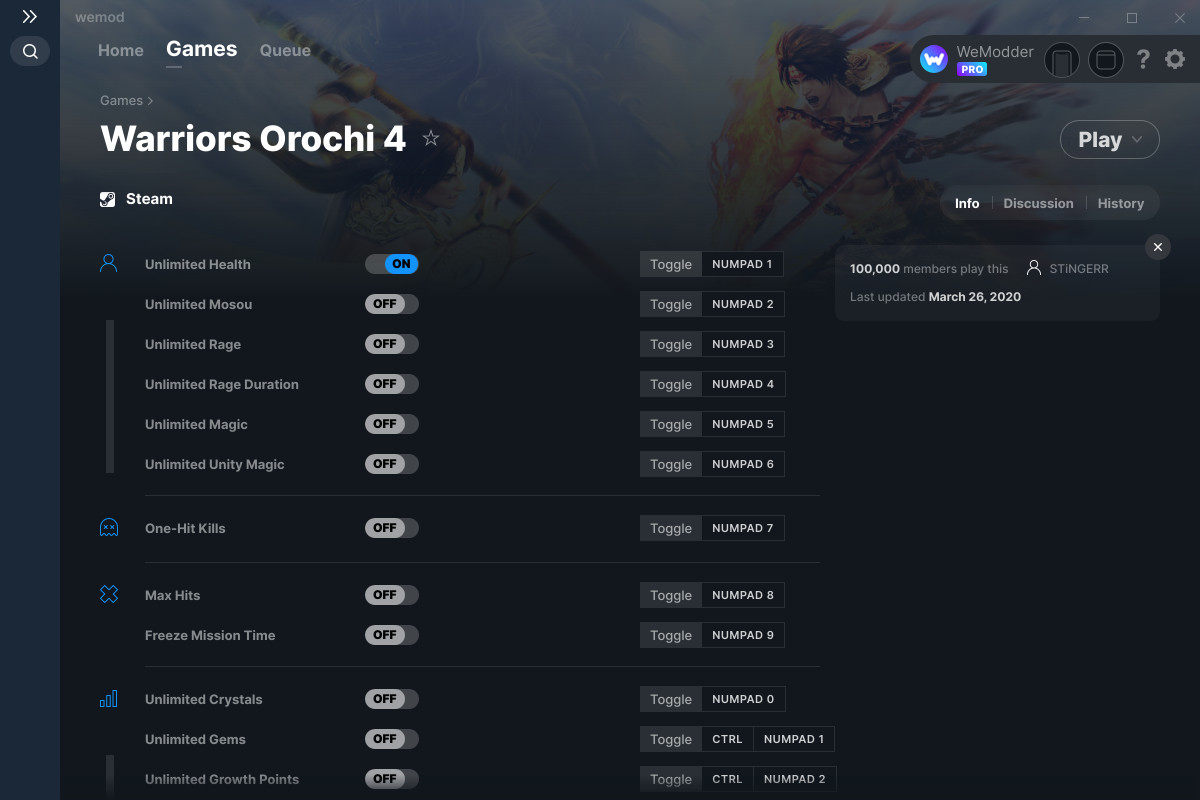Enable Freeze Mission Time toggle
This screenshot has height=800, width=1200.
click(x=392, y=635)
